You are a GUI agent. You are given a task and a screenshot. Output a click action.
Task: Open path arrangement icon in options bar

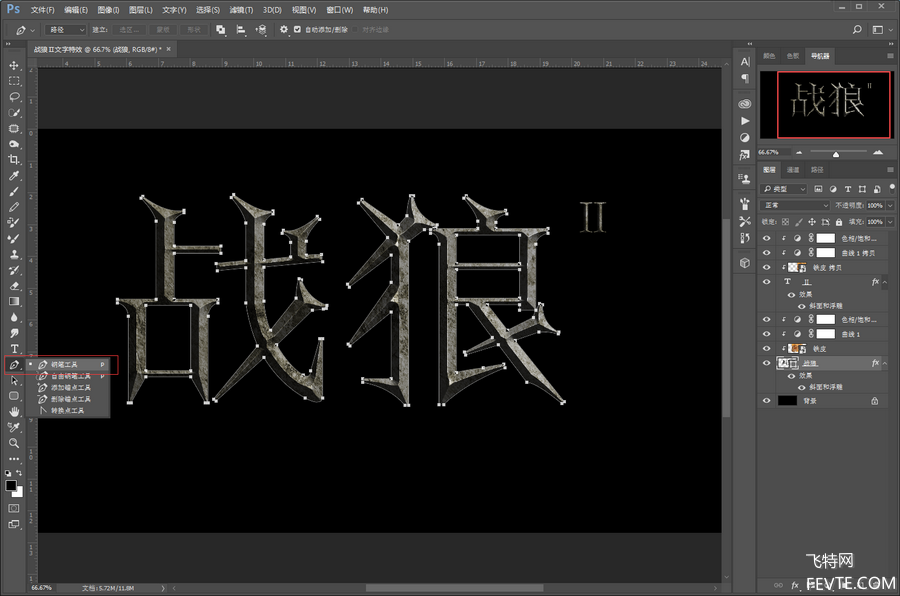point(261,29)
